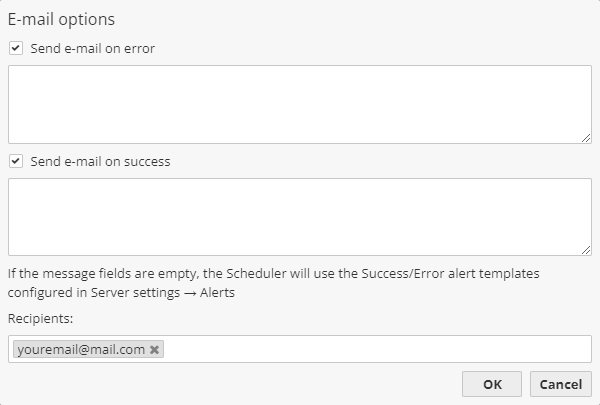
Task: Click the bottom-right corner of the Recipients box
Action: (x=588, y=359)
